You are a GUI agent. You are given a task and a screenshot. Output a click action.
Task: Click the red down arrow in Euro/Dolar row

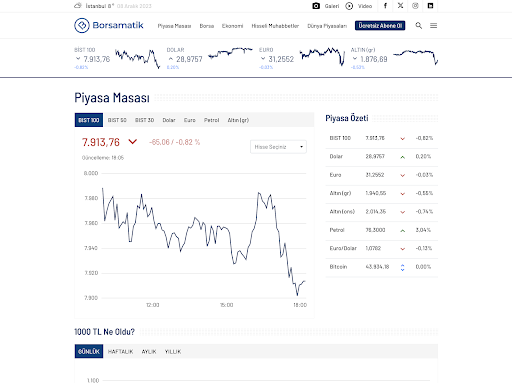coord(403,249)
